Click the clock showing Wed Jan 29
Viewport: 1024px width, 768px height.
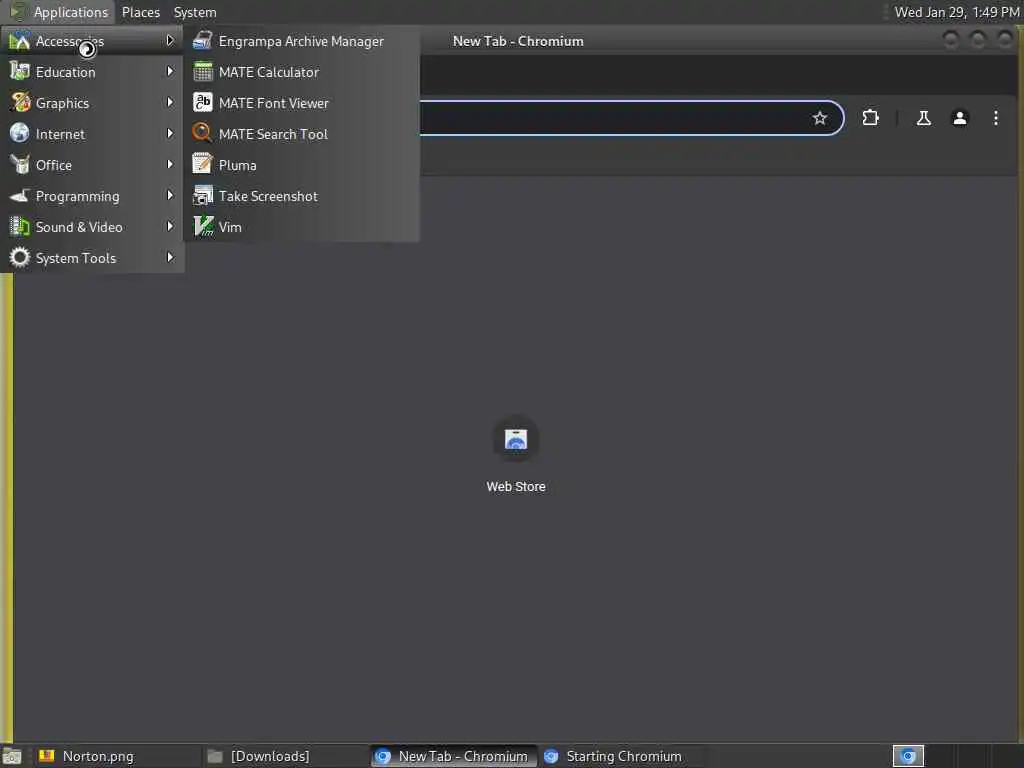(x=957, y=12)
